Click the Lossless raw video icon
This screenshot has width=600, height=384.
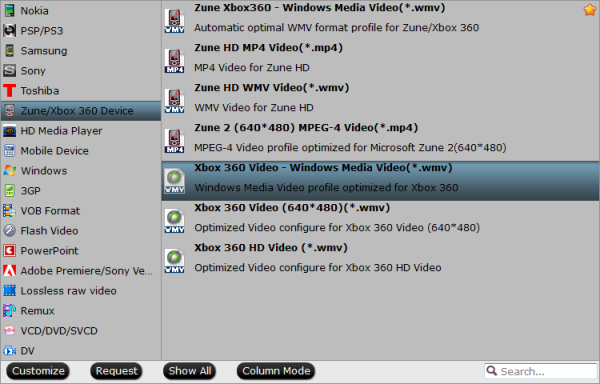tap(9, 291)
